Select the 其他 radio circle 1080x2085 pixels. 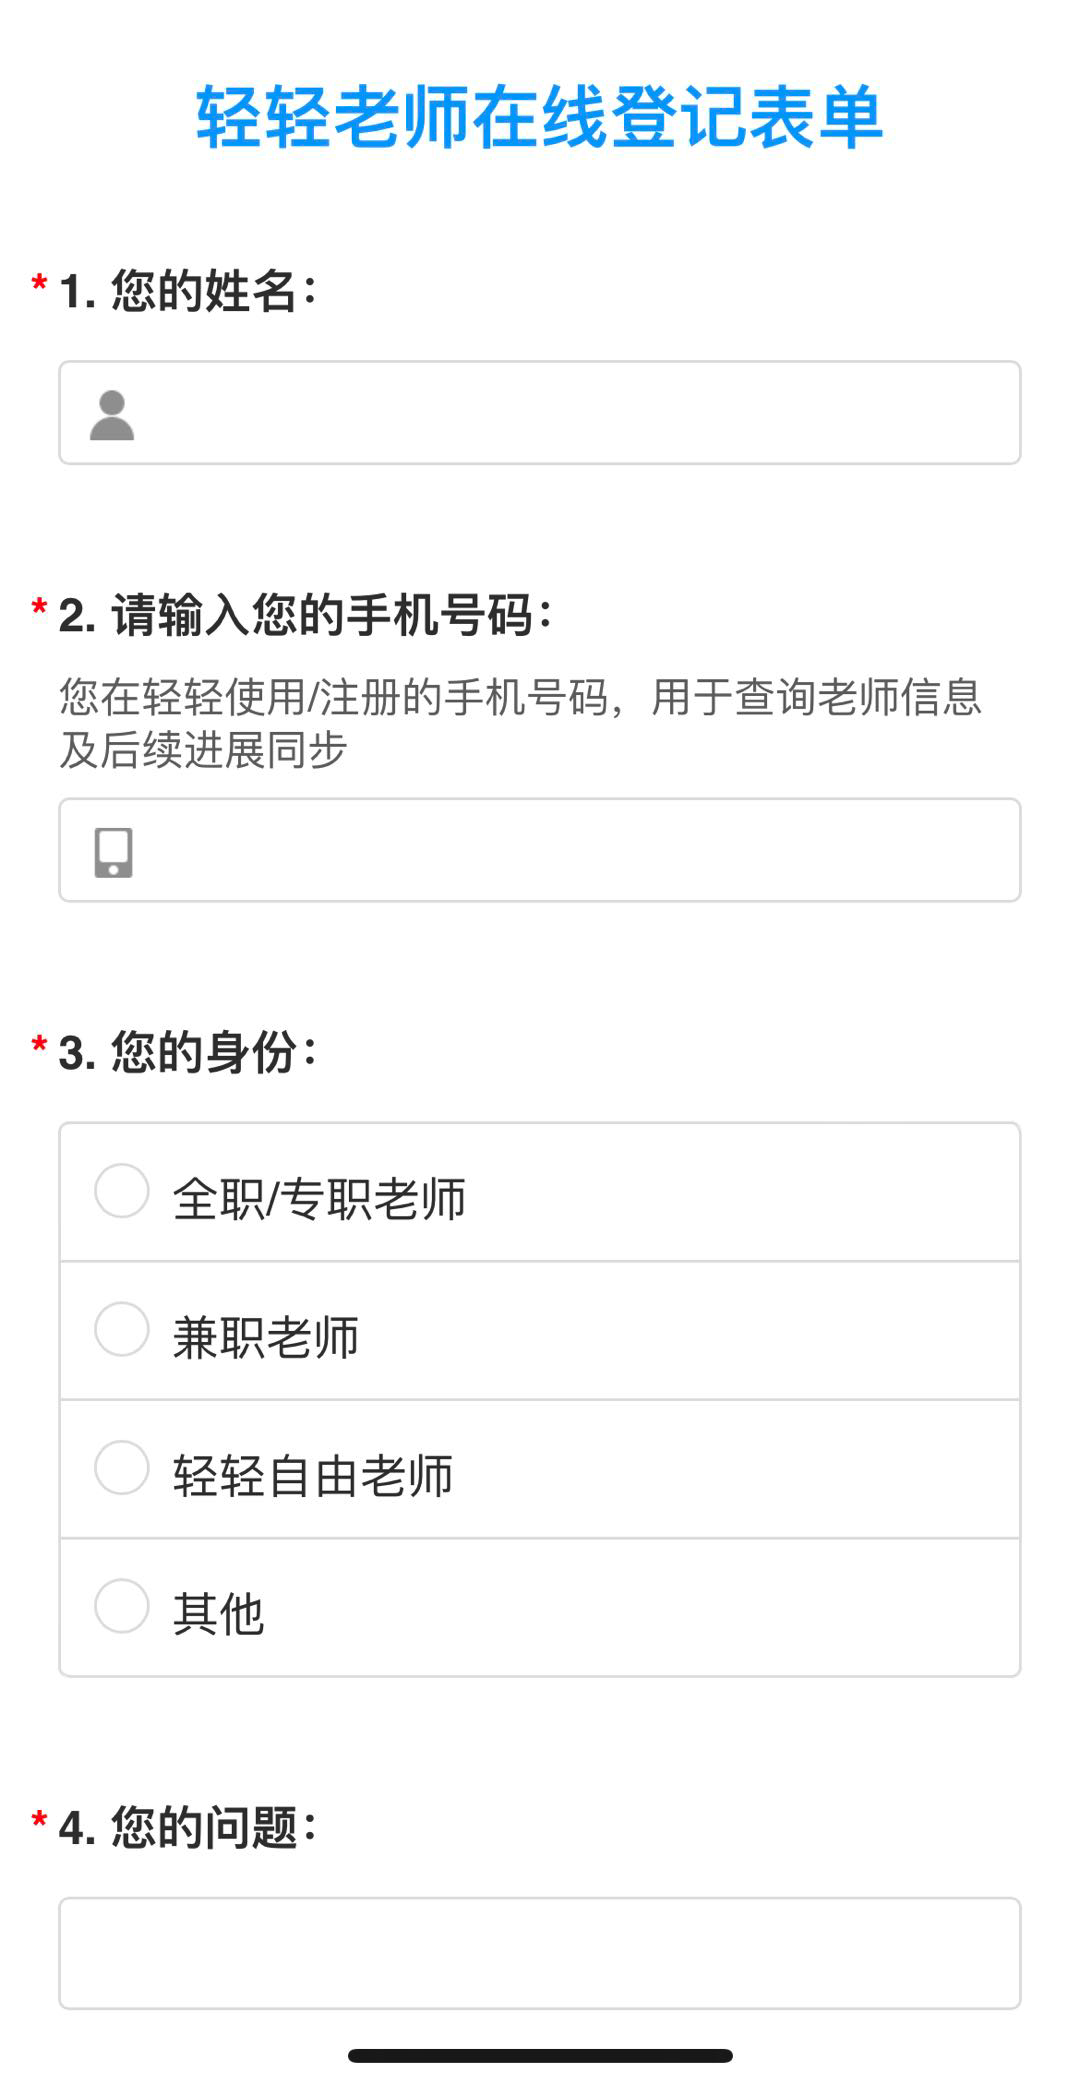click(122, 1606)
